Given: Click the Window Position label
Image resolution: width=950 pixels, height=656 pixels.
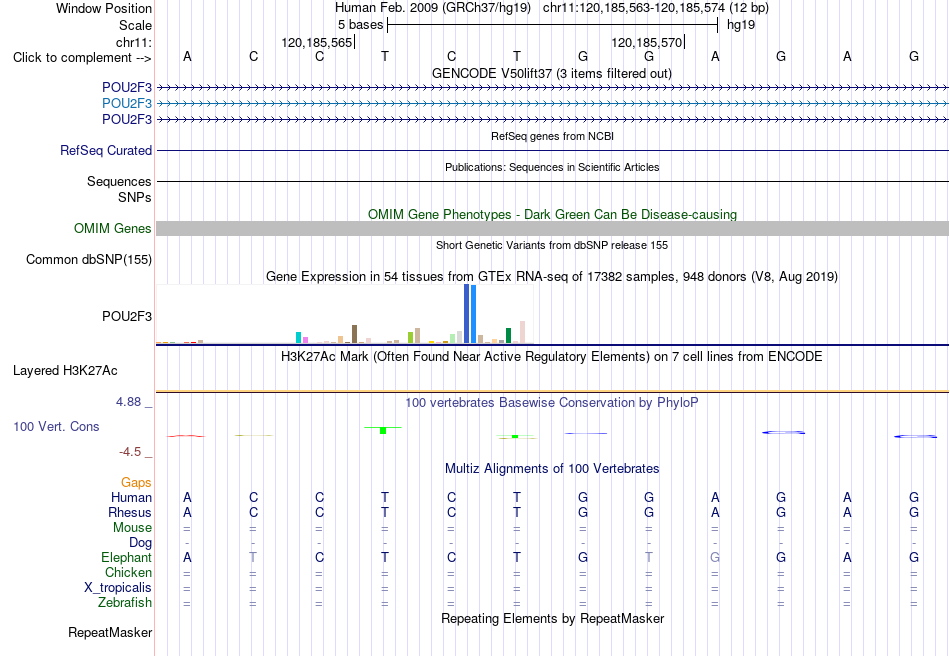Looking at the screenshot, I should point(104,8).
